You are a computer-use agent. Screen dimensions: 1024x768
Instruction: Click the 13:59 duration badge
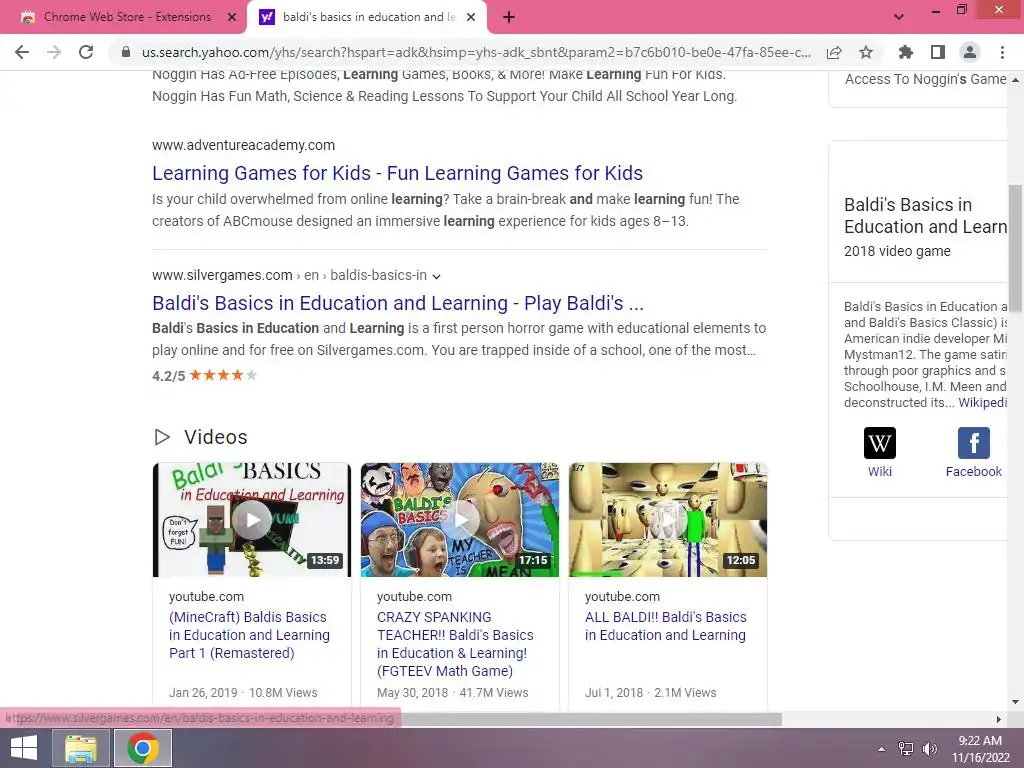pyautogui.click(x=325, y=560)
